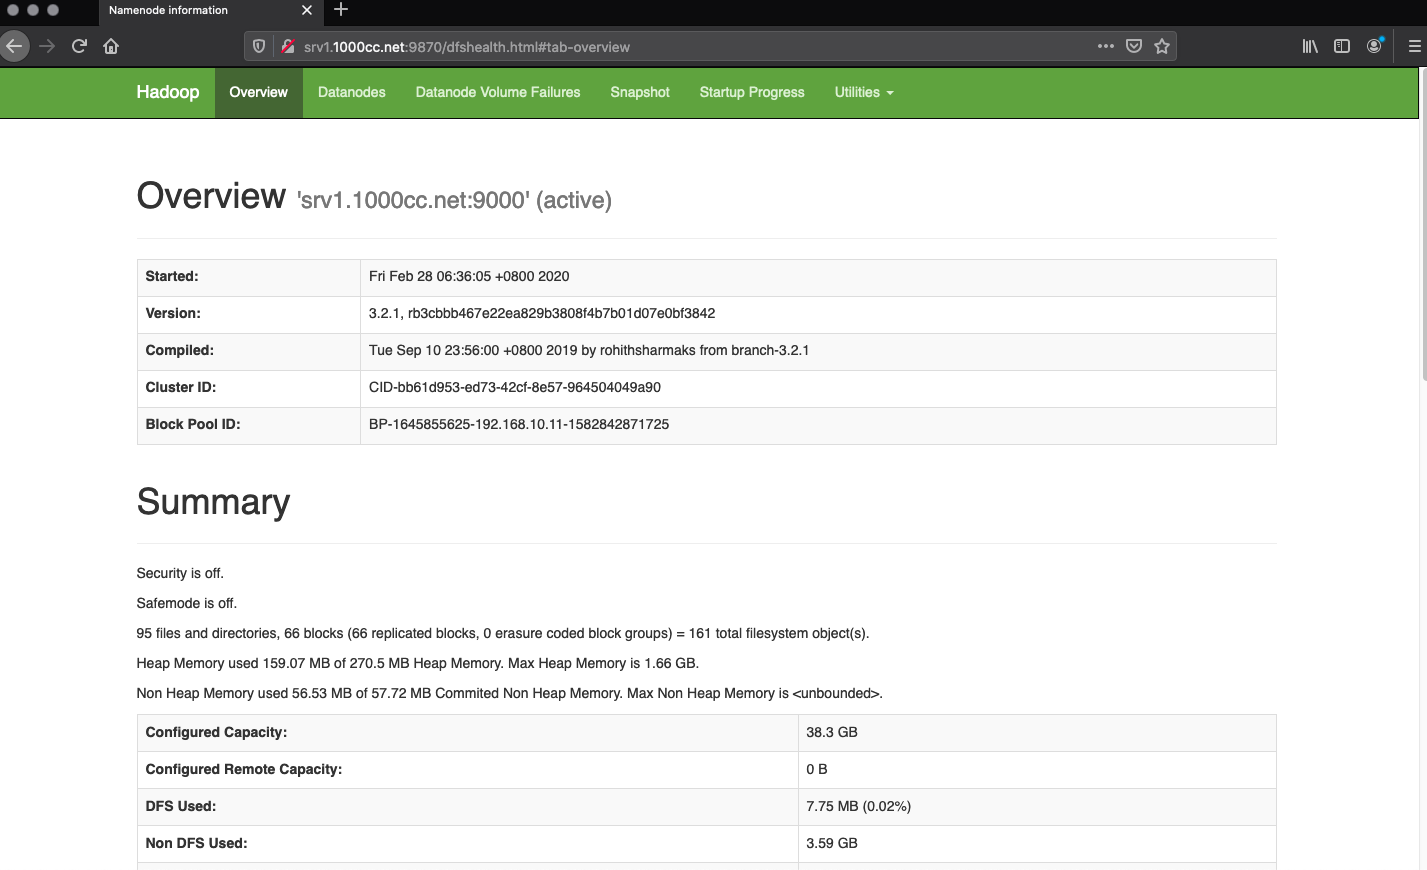Click the Overview heading text
Screen dimensions: 1427x870
click(x=211, y=196)
